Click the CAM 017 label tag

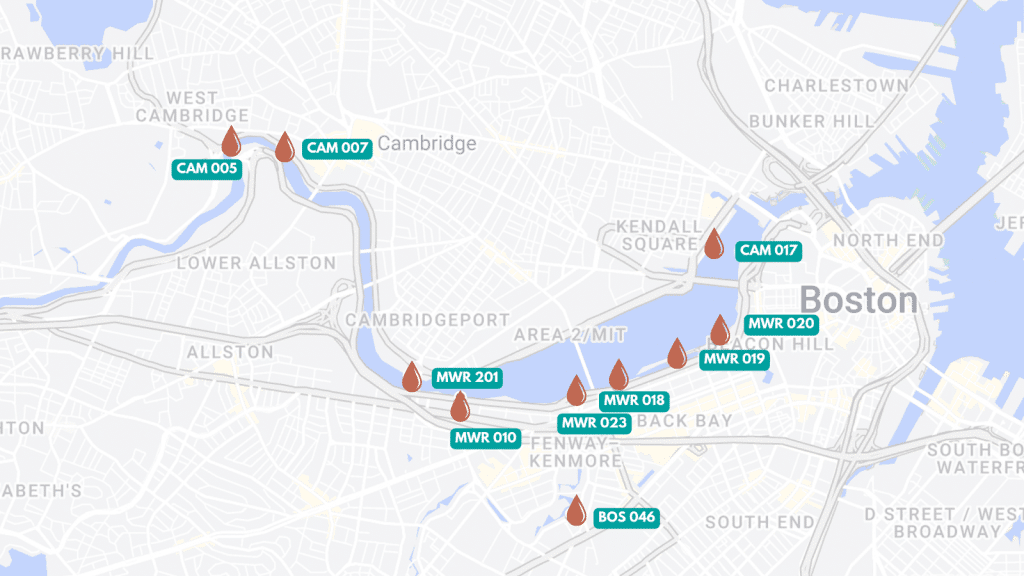tap(769, 251)
